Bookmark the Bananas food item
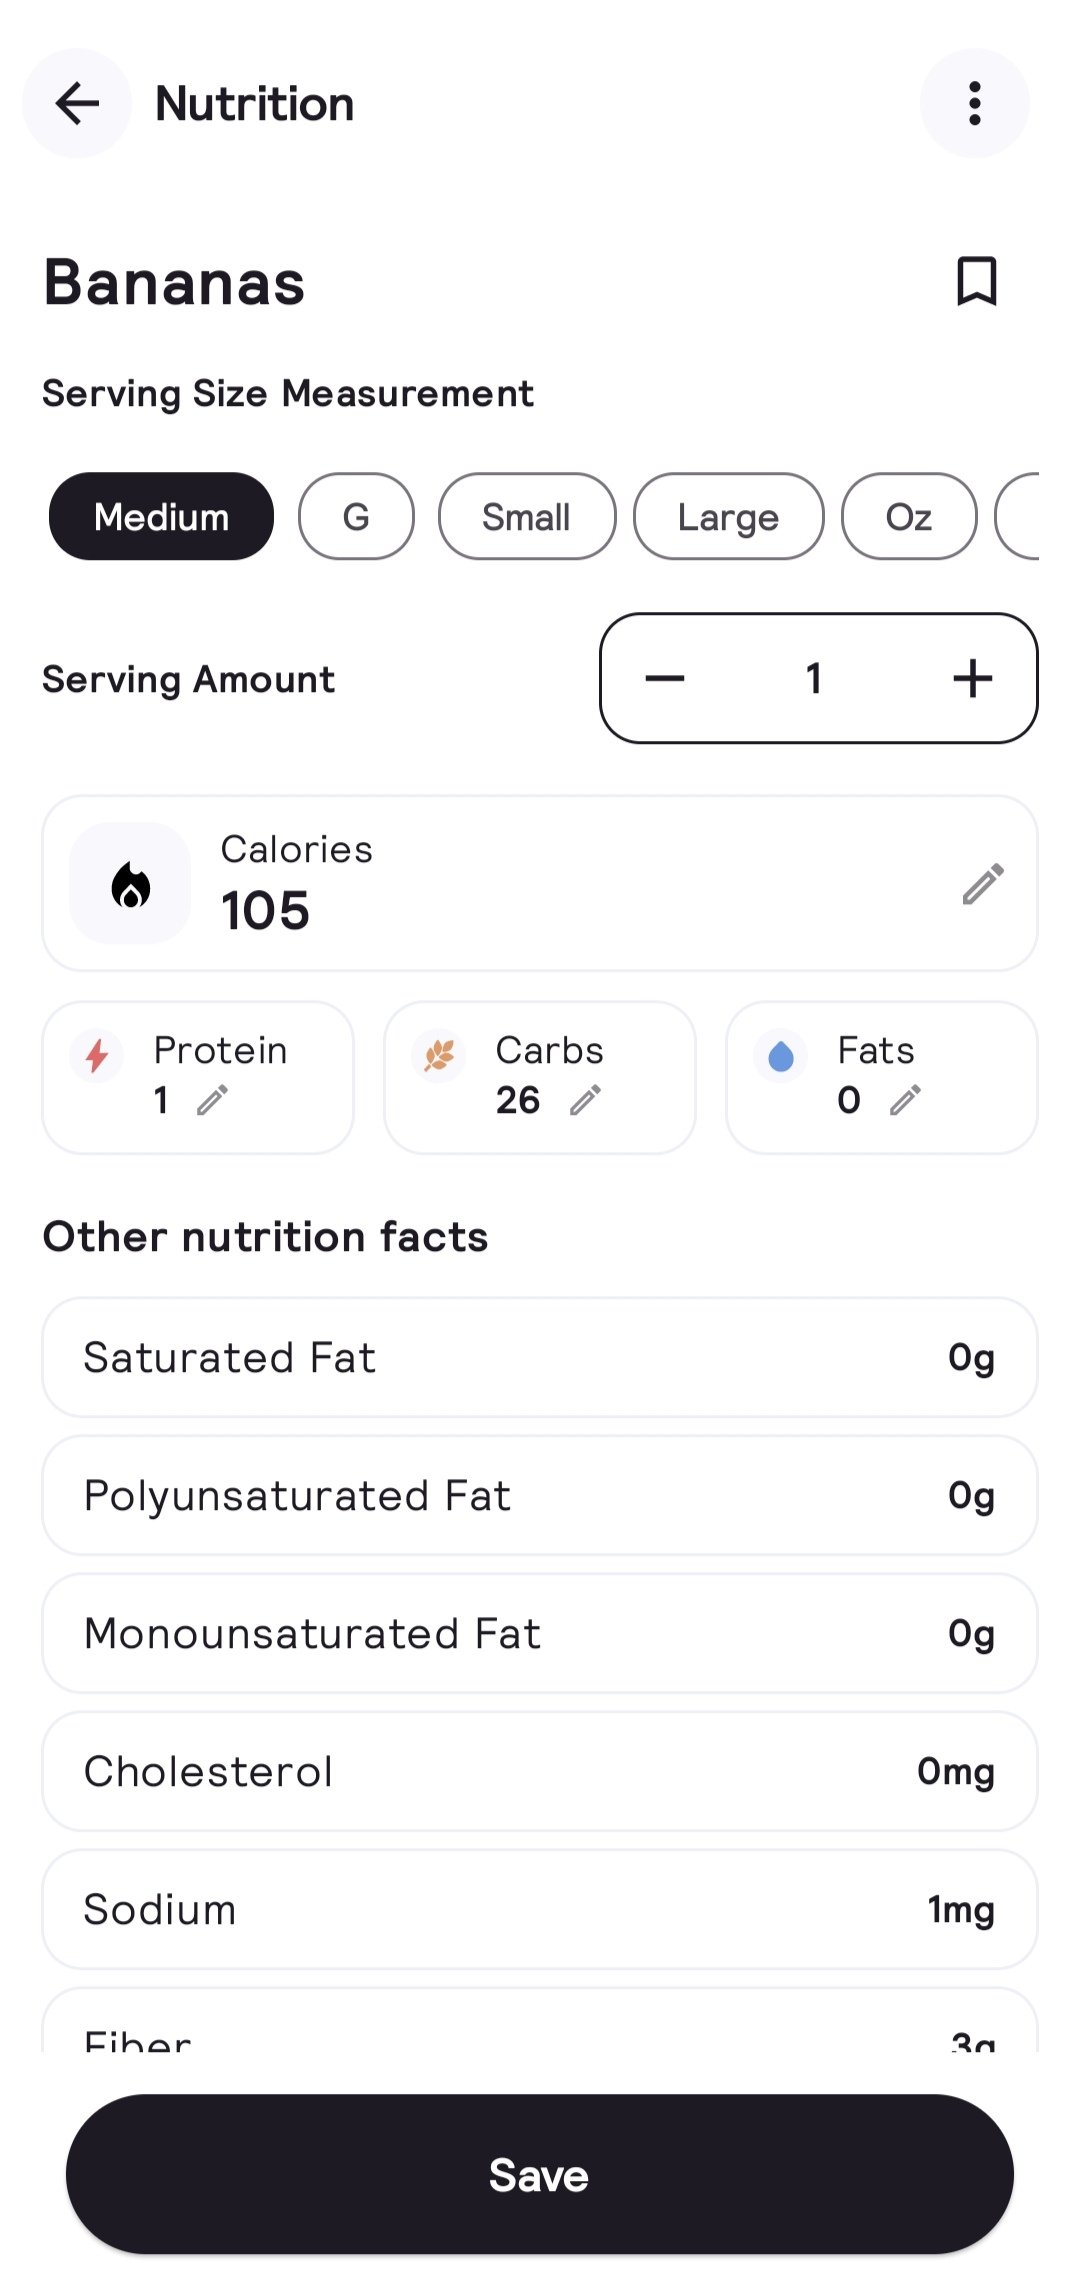Screen dimensions: 1080x2273 (x=976, y=281)
